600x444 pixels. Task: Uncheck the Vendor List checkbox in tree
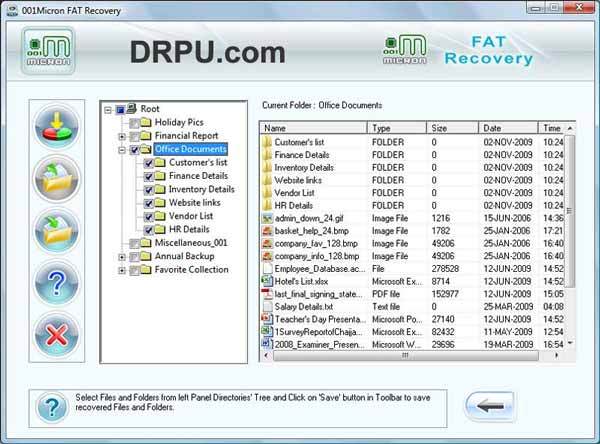point(148,217)
